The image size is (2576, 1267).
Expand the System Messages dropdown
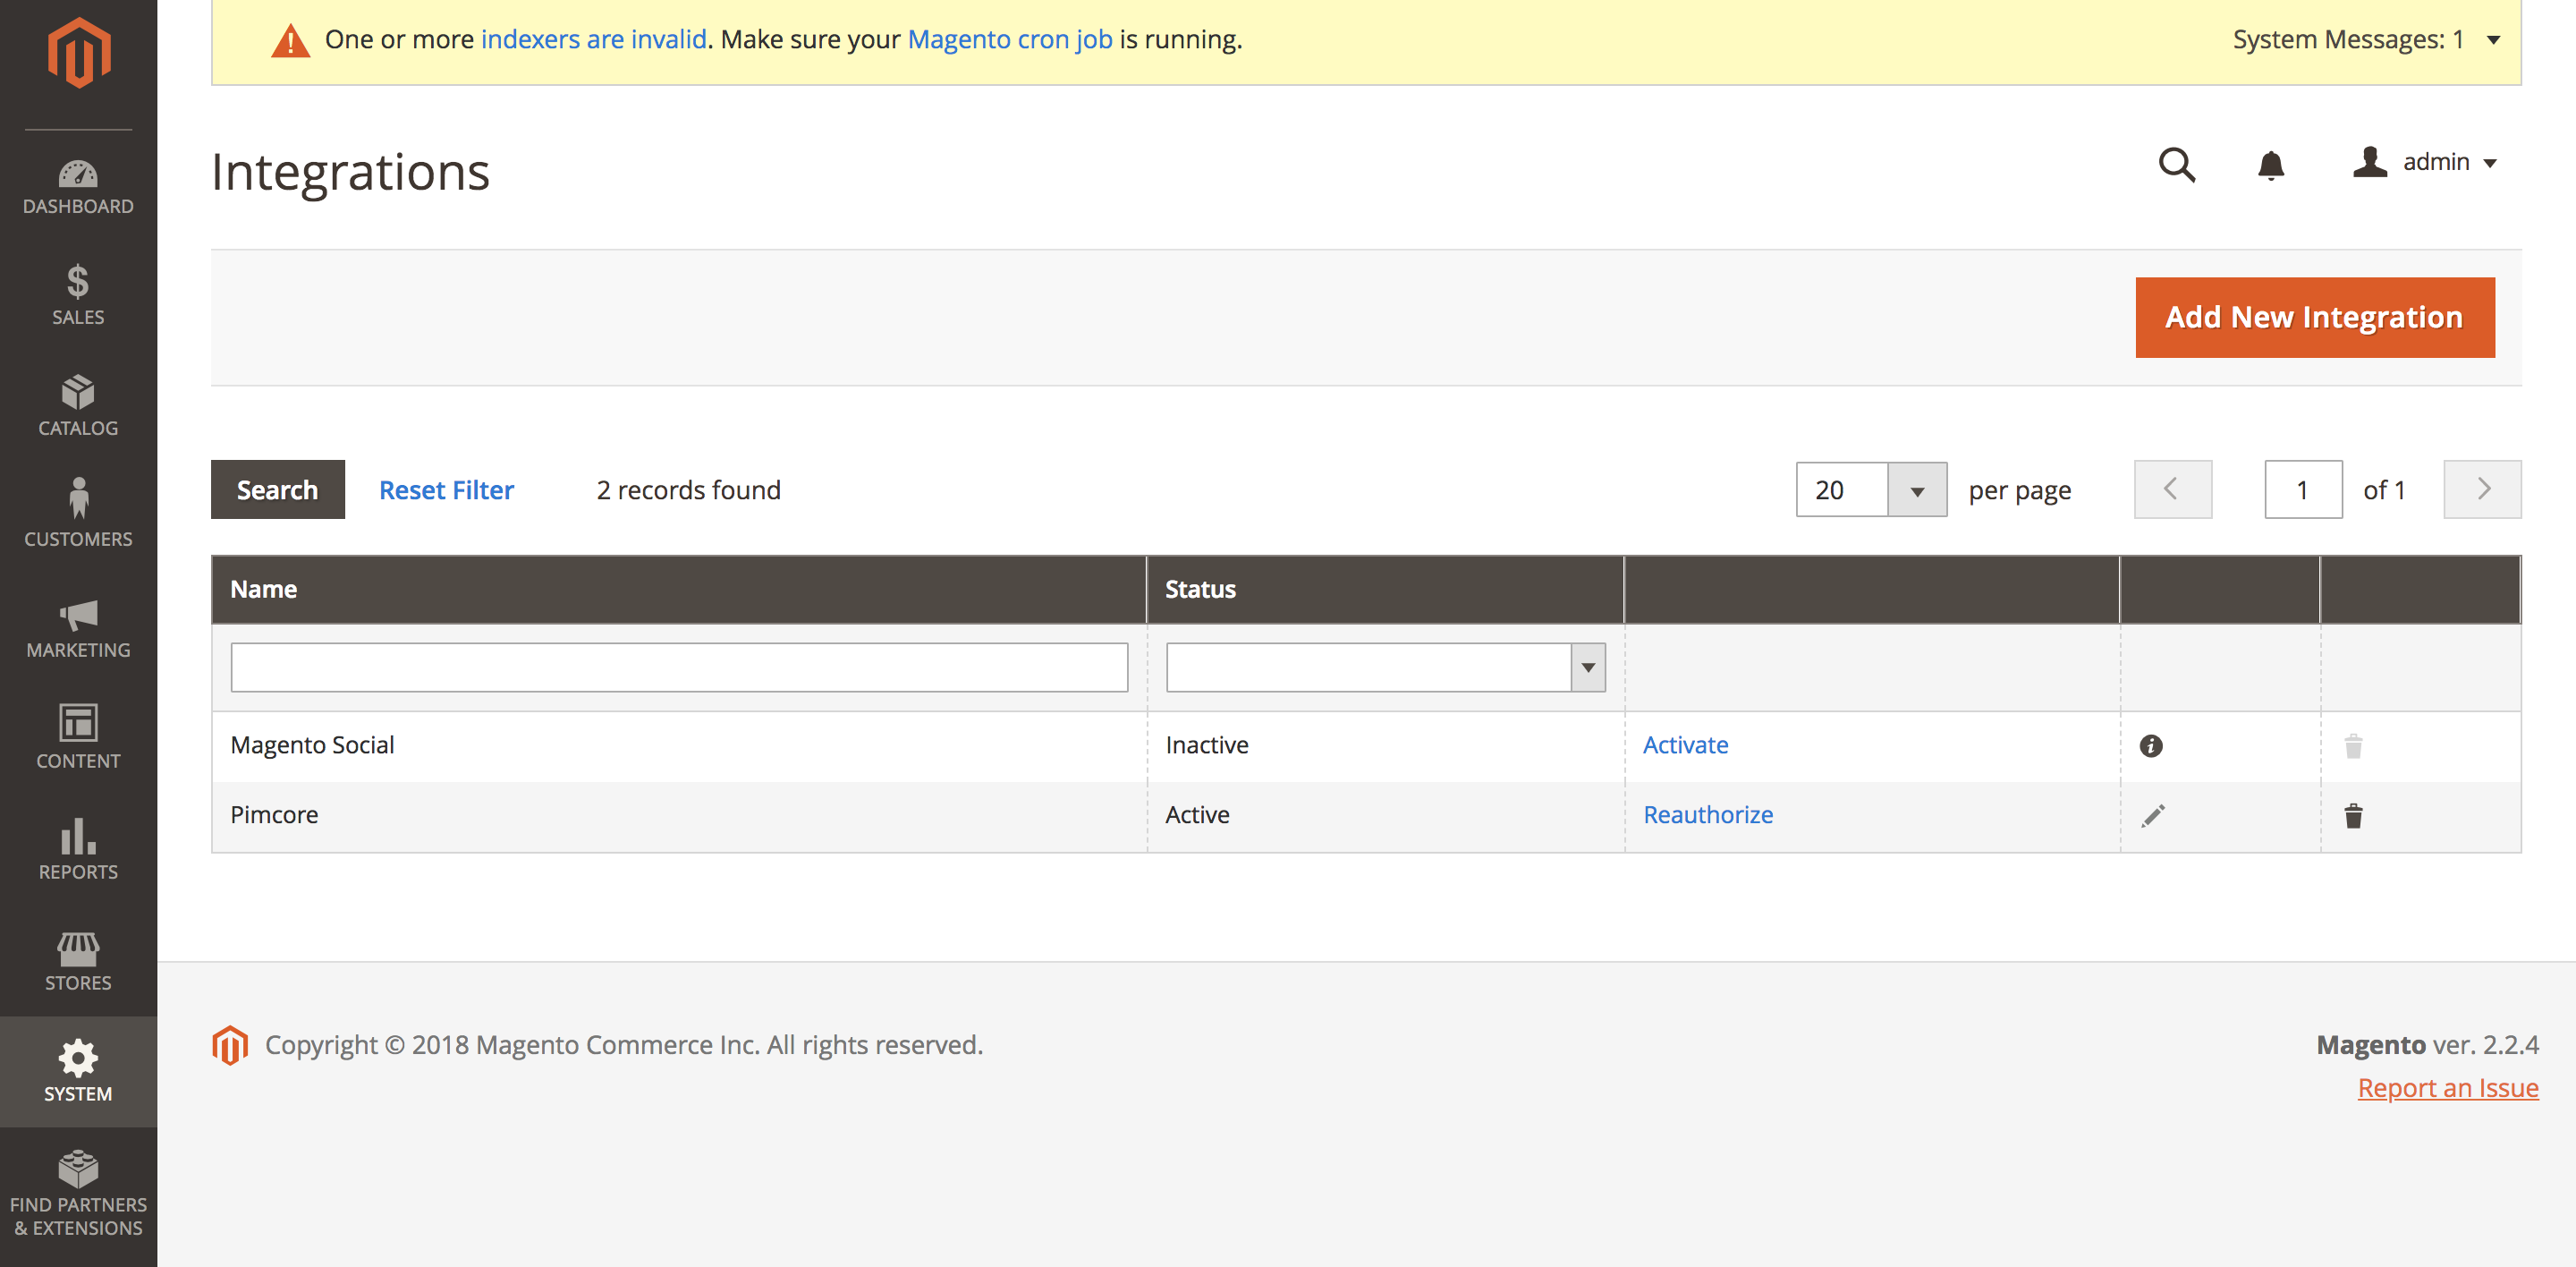click(2366, 40)
